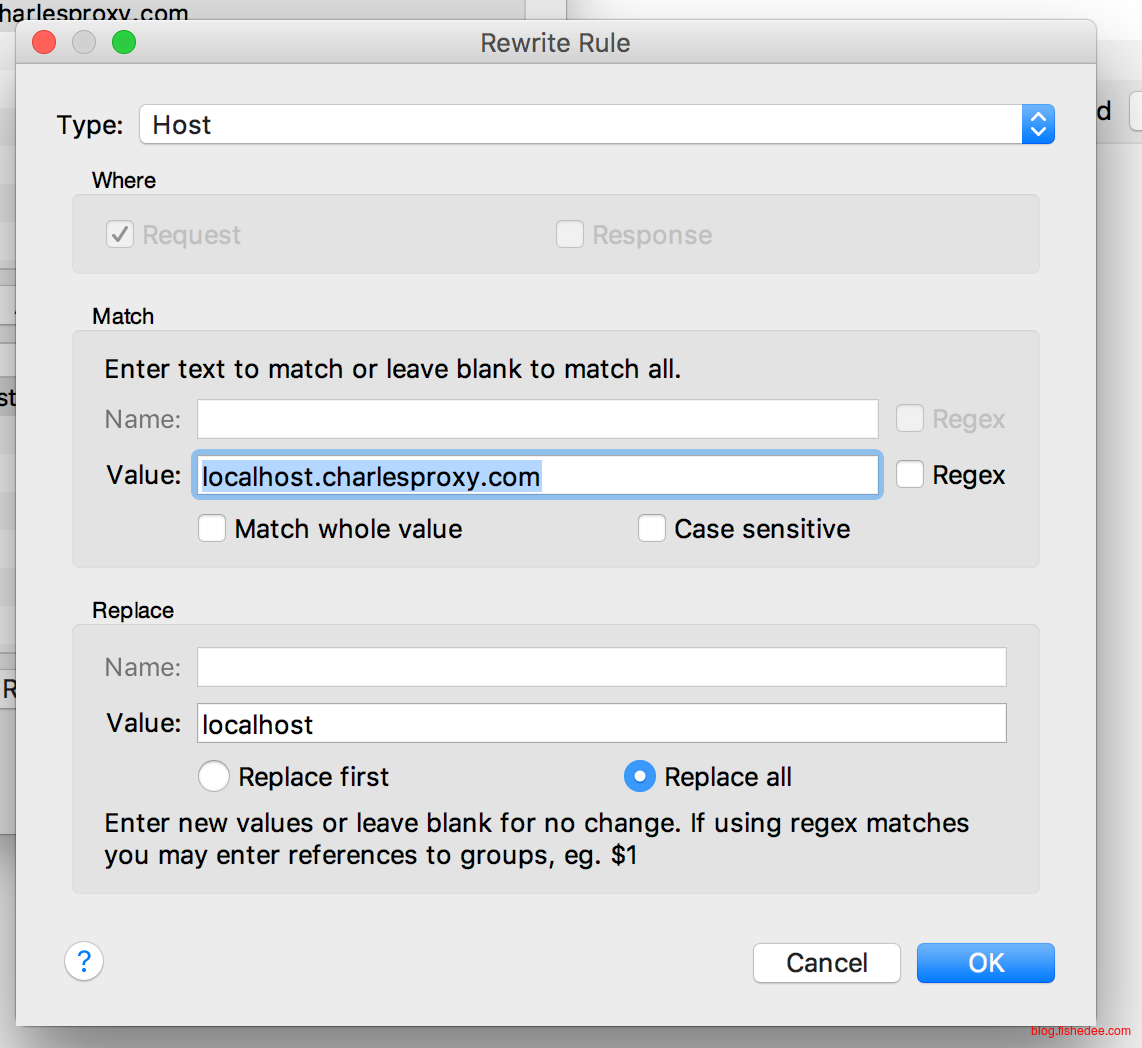
Task: Click the help question mark button
Action: pos(84,962)
